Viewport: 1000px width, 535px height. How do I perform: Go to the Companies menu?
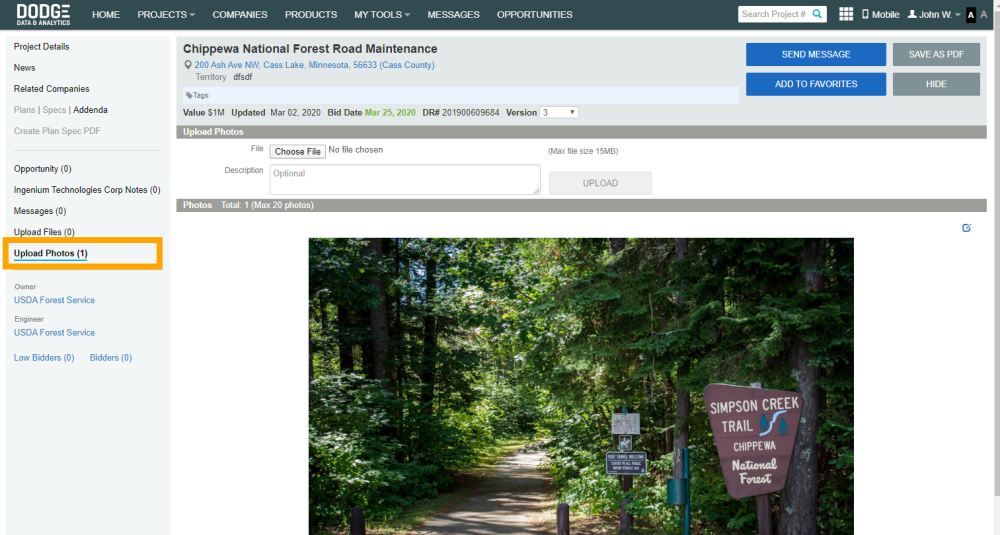(240, 14)
